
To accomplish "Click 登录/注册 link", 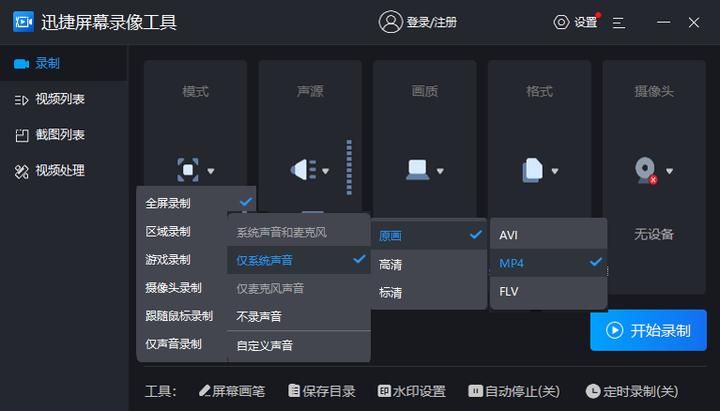I will pyautogui.click(x=432, y=22).
